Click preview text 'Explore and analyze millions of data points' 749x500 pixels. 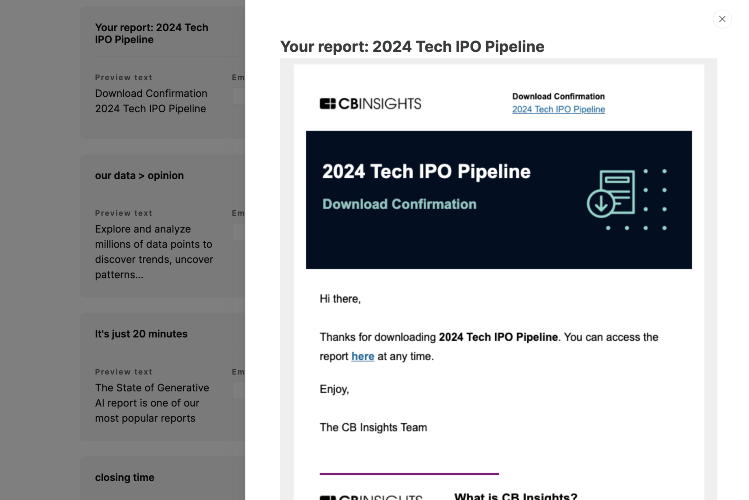154,252
